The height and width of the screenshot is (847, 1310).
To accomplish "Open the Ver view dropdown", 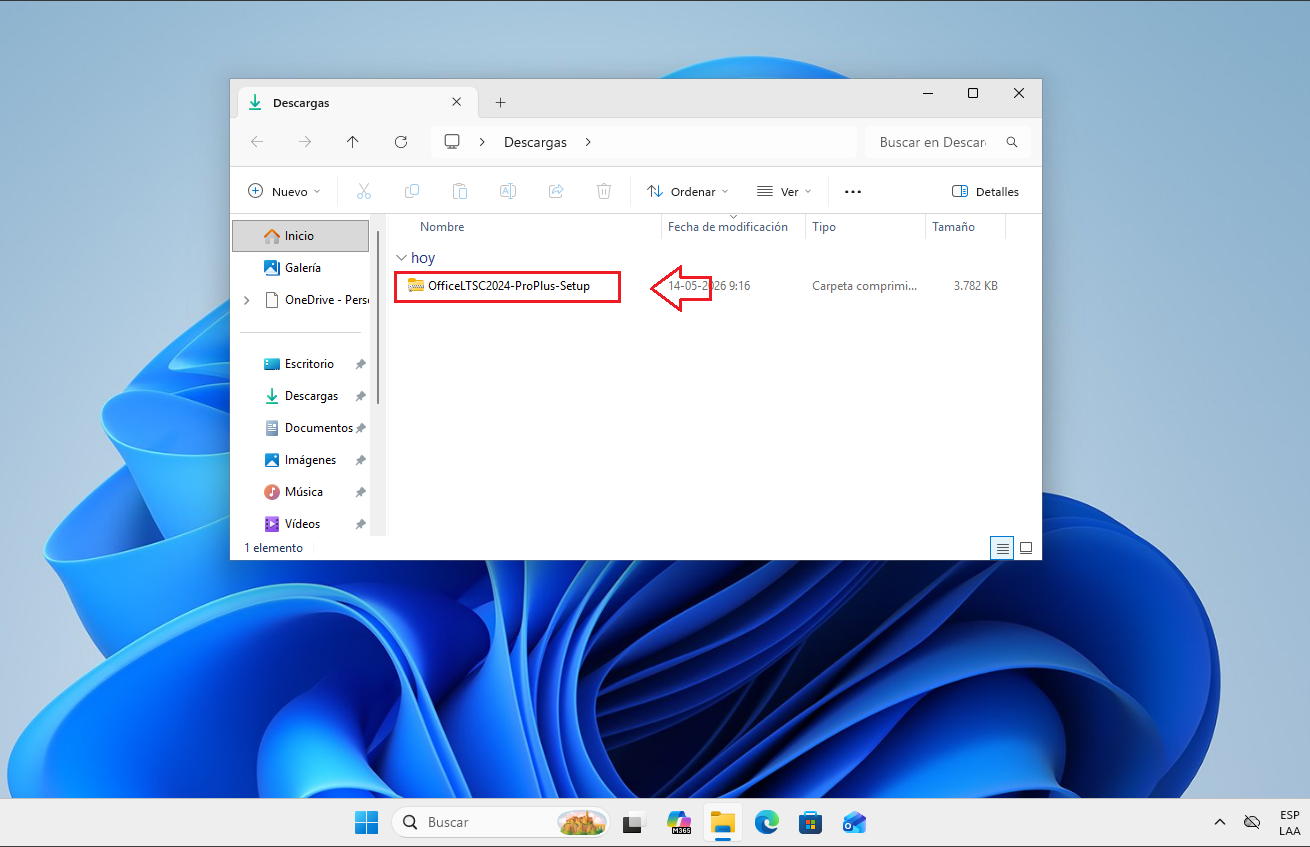I will (784, 191).
